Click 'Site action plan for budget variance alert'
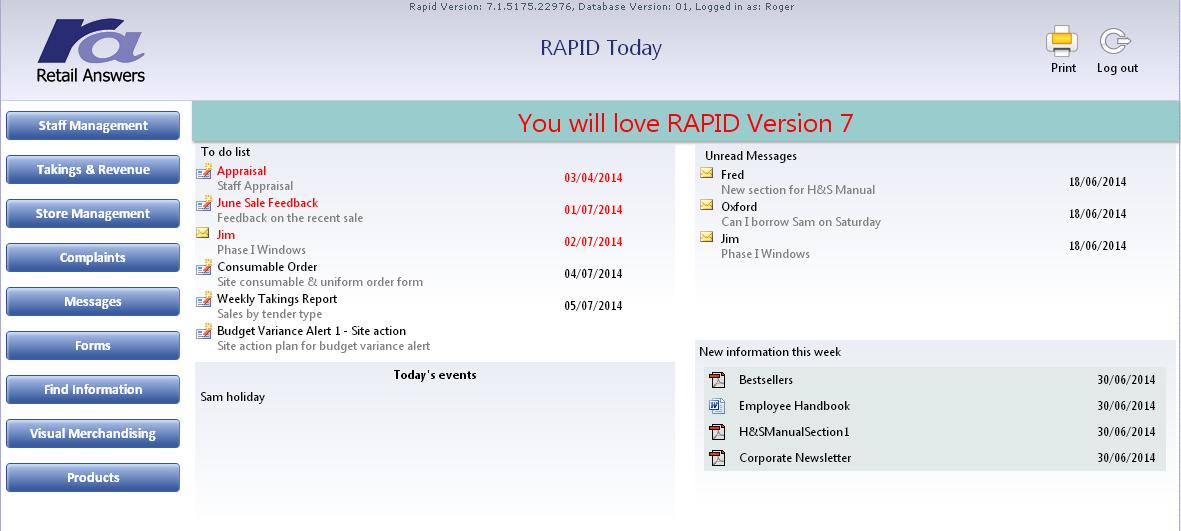Screen dimensions: 1181x531 click(324, 346)
